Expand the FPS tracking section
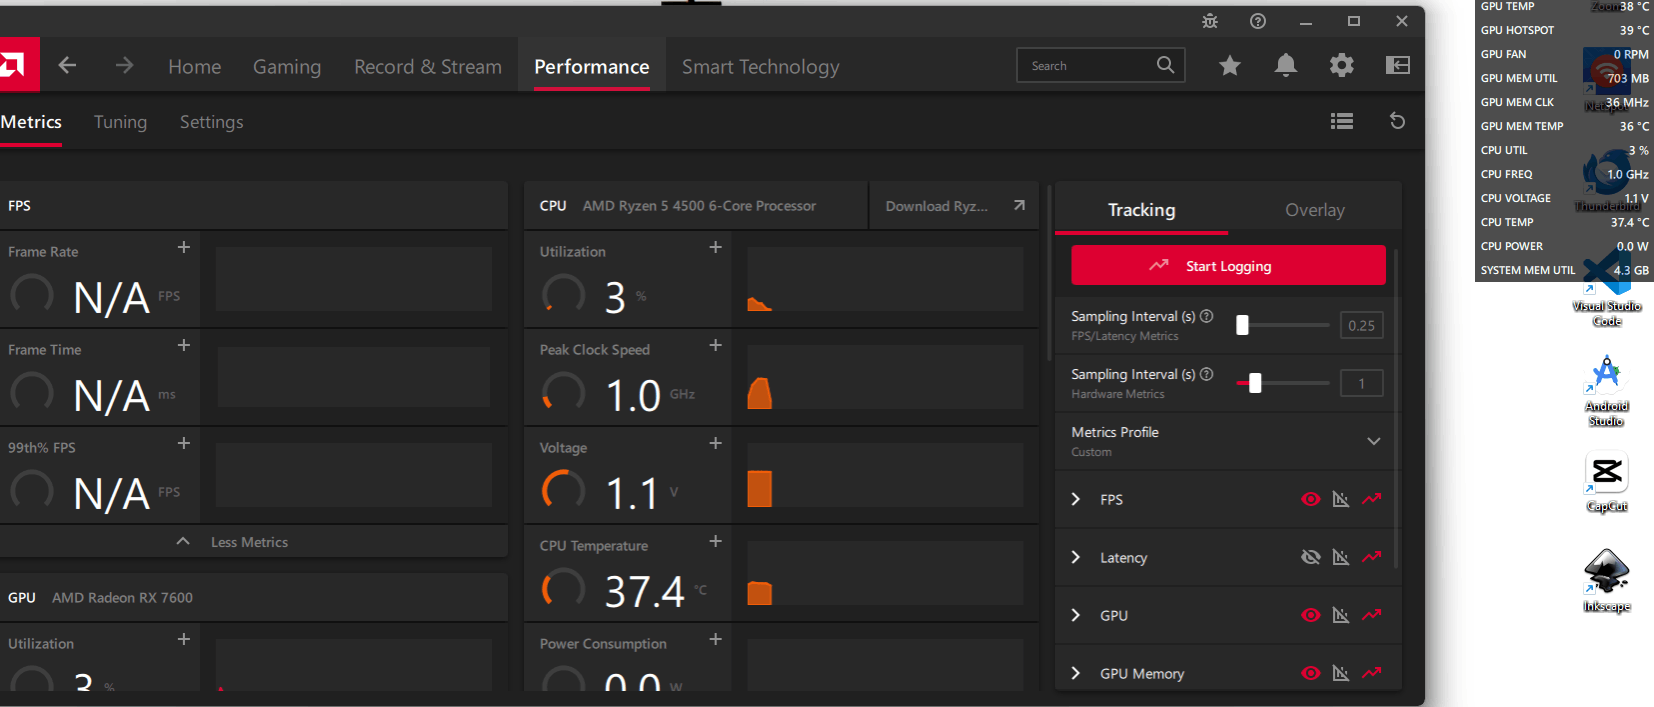Screen dimensions: 1654x707 pos(1076,499)
